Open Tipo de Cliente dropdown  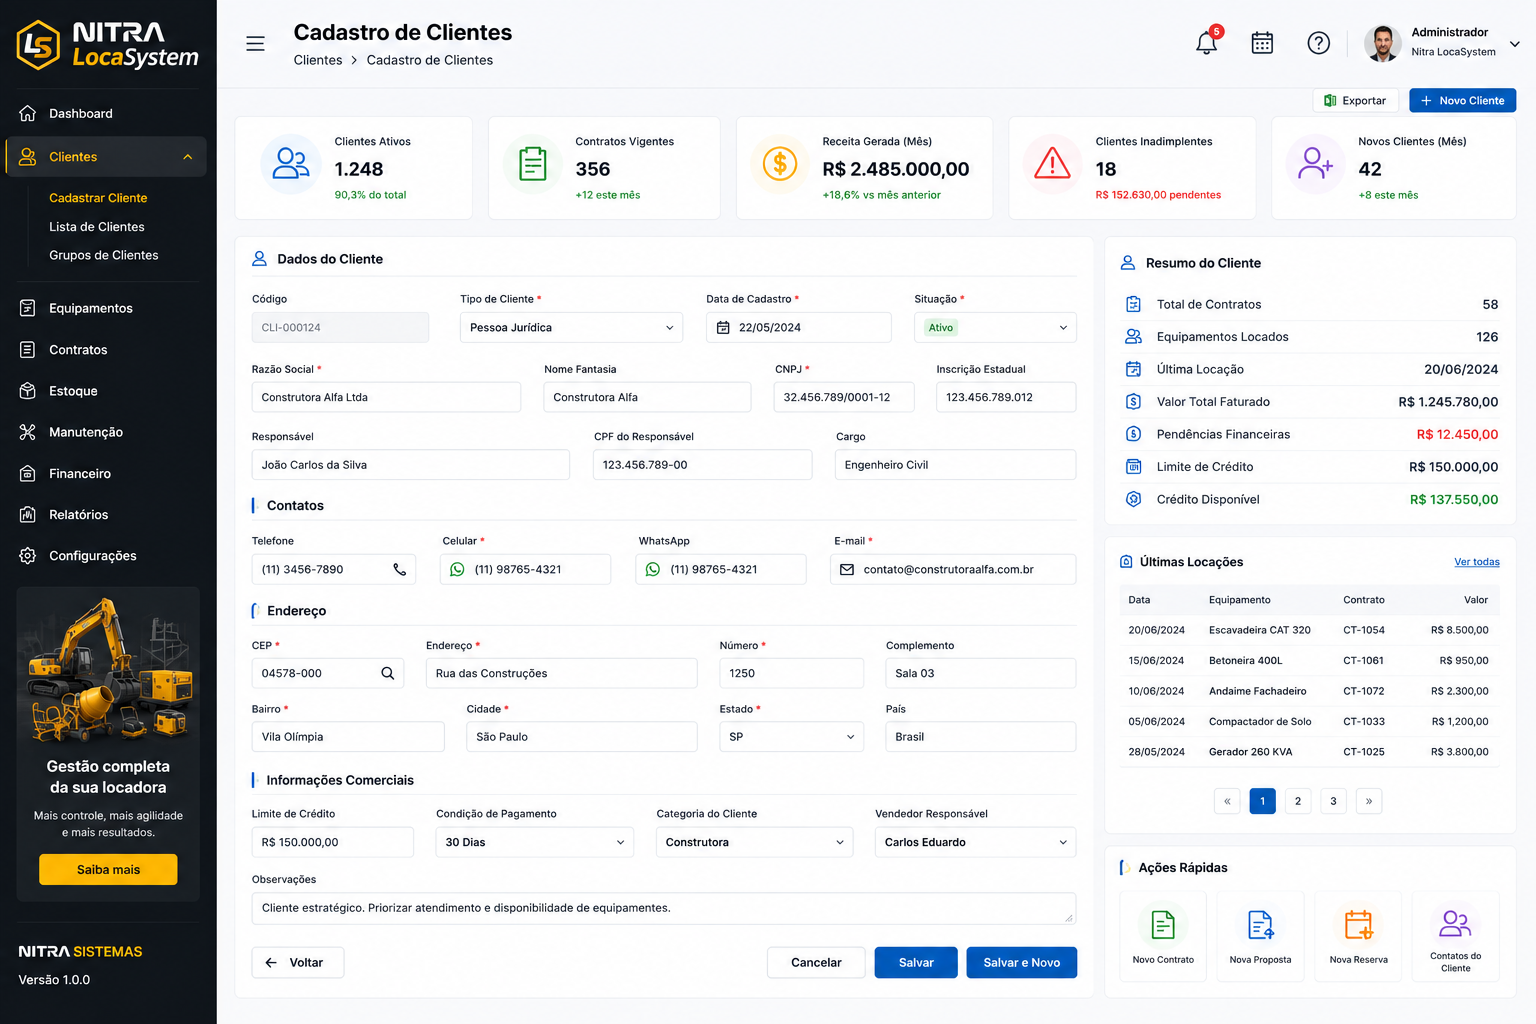coord(571,328)
